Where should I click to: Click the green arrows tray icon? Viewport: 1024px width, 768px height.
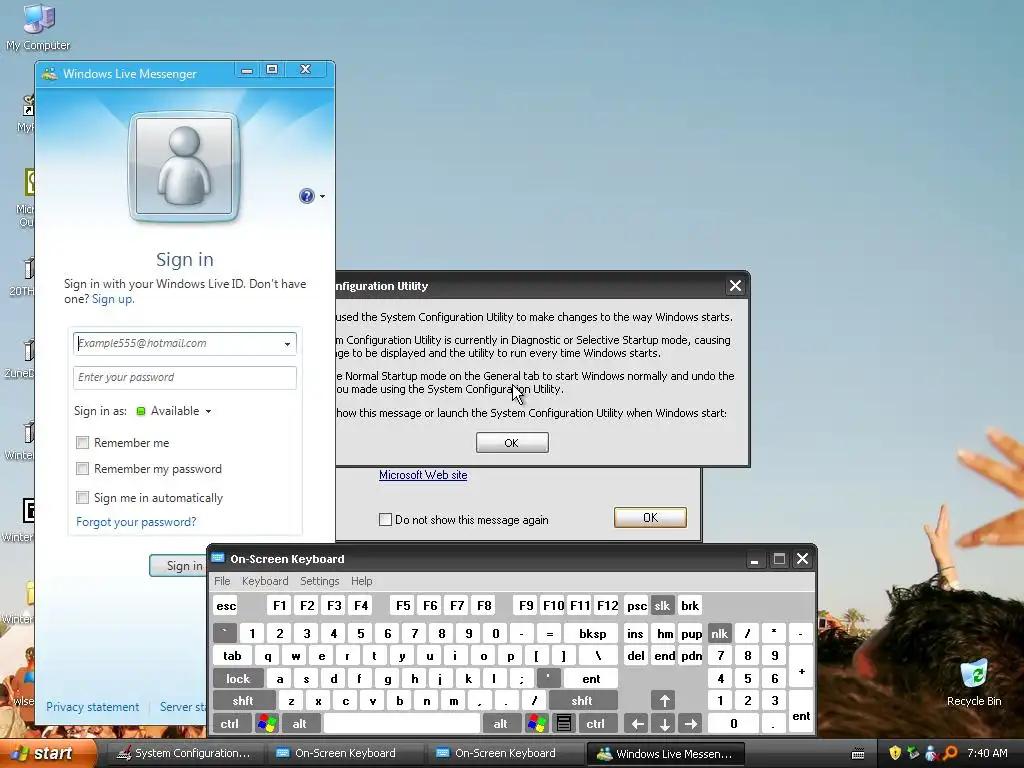tap(914, 753)
